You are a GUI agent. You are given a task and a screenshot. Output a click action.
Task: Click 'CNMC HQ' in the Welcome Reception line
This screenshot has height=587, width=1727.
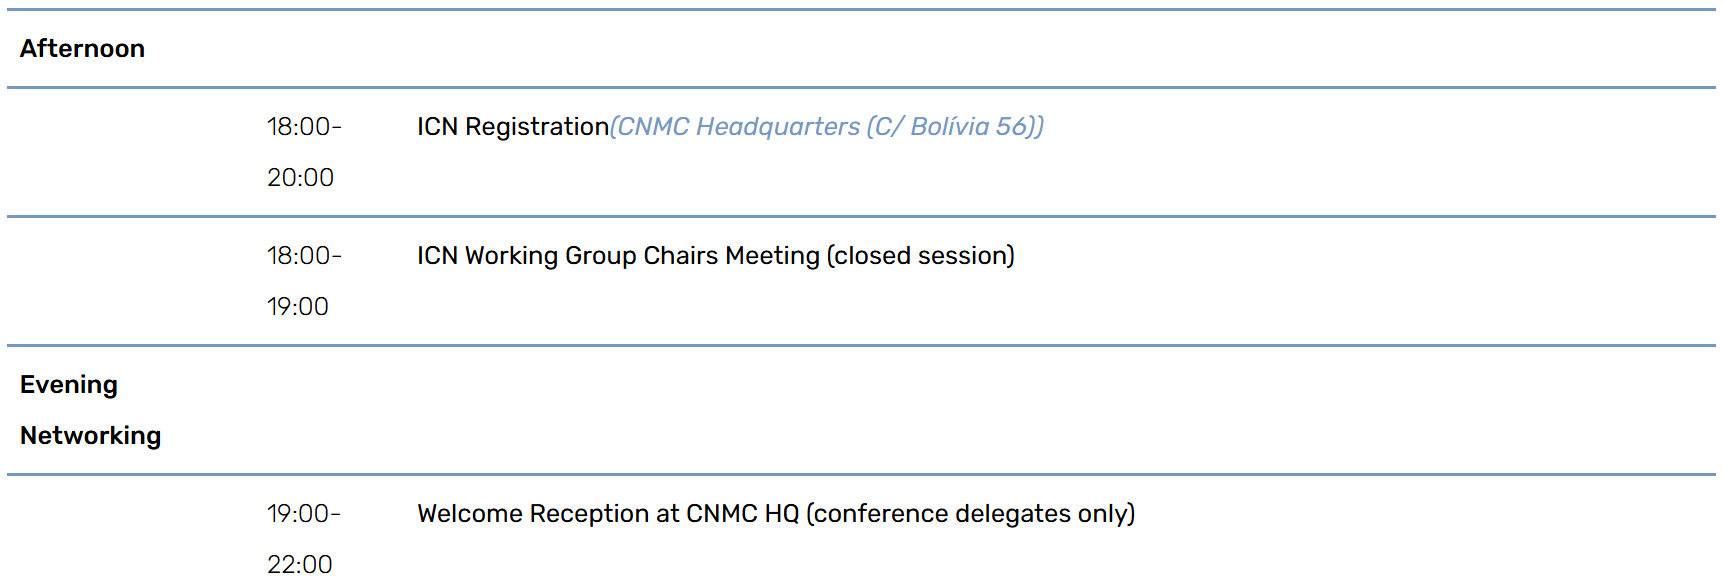742,514
